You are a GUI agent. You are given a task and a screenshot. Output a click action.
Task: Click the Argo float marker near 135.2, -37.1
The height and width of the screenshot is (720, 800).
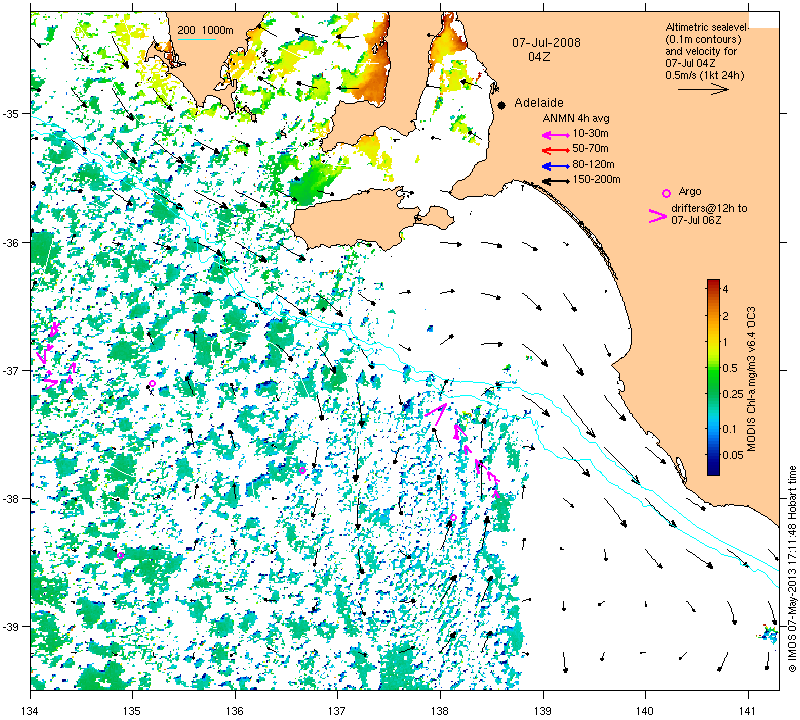(152, 384)
